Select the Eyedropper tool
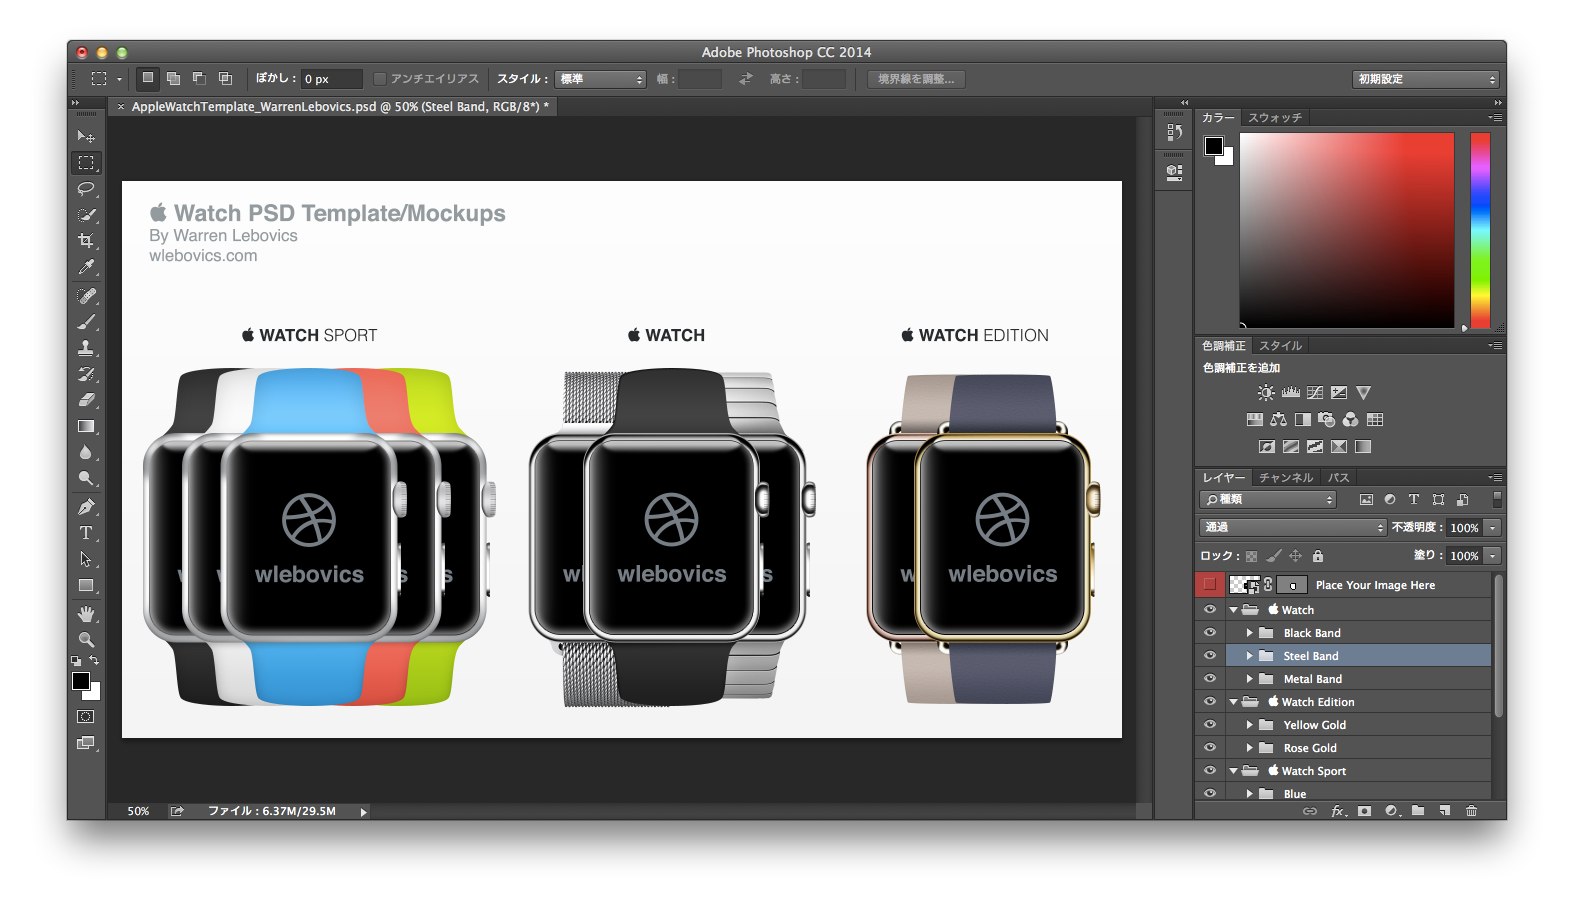Screen dimensions: 1574x909 click(86, 267)
